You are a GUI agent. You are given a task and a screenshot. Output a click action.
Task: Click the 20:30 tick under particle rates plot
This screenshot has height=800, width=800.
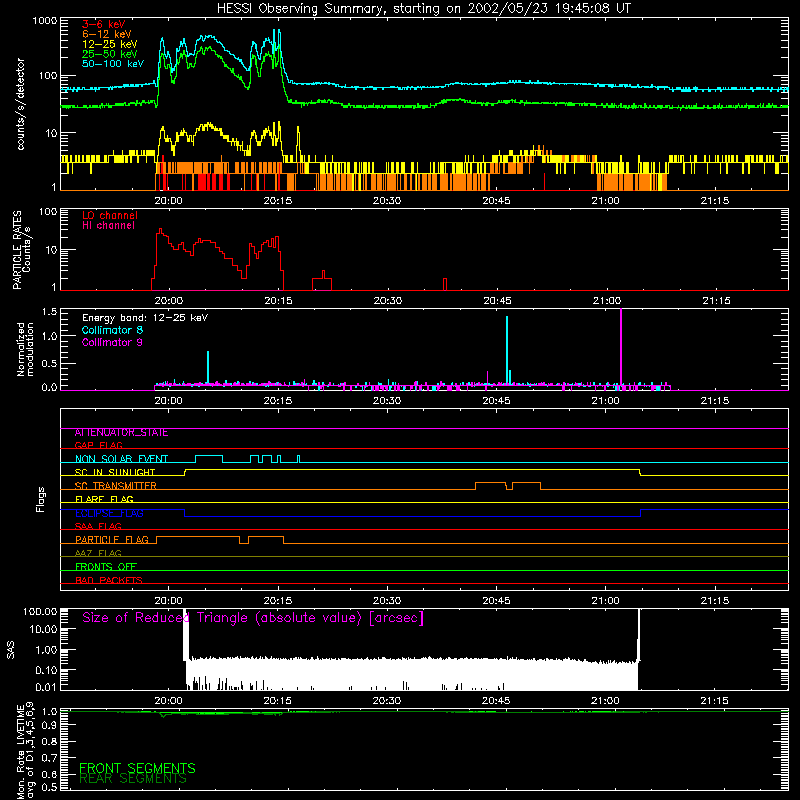(x=388, y=301)
